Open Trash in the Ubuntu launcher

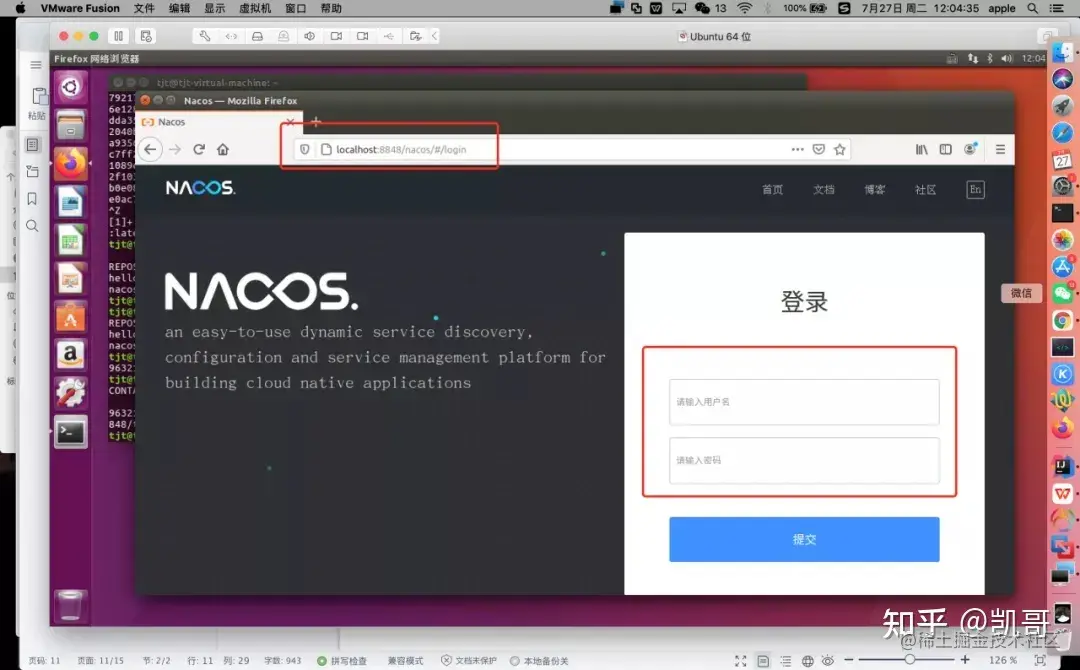(70, 606)
